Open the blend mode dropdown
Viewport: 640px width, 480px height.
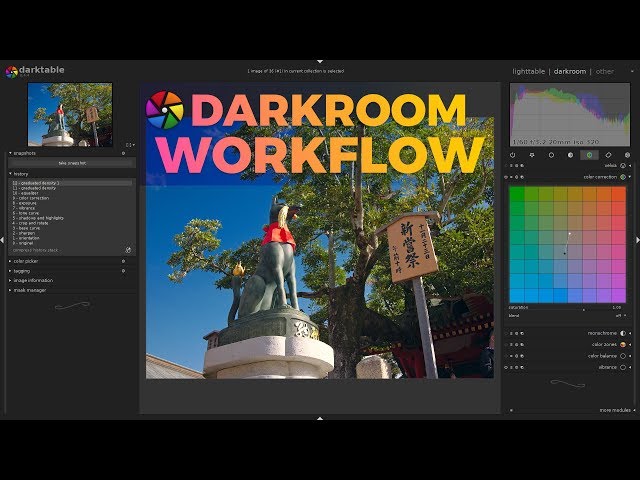coord(567,316)
